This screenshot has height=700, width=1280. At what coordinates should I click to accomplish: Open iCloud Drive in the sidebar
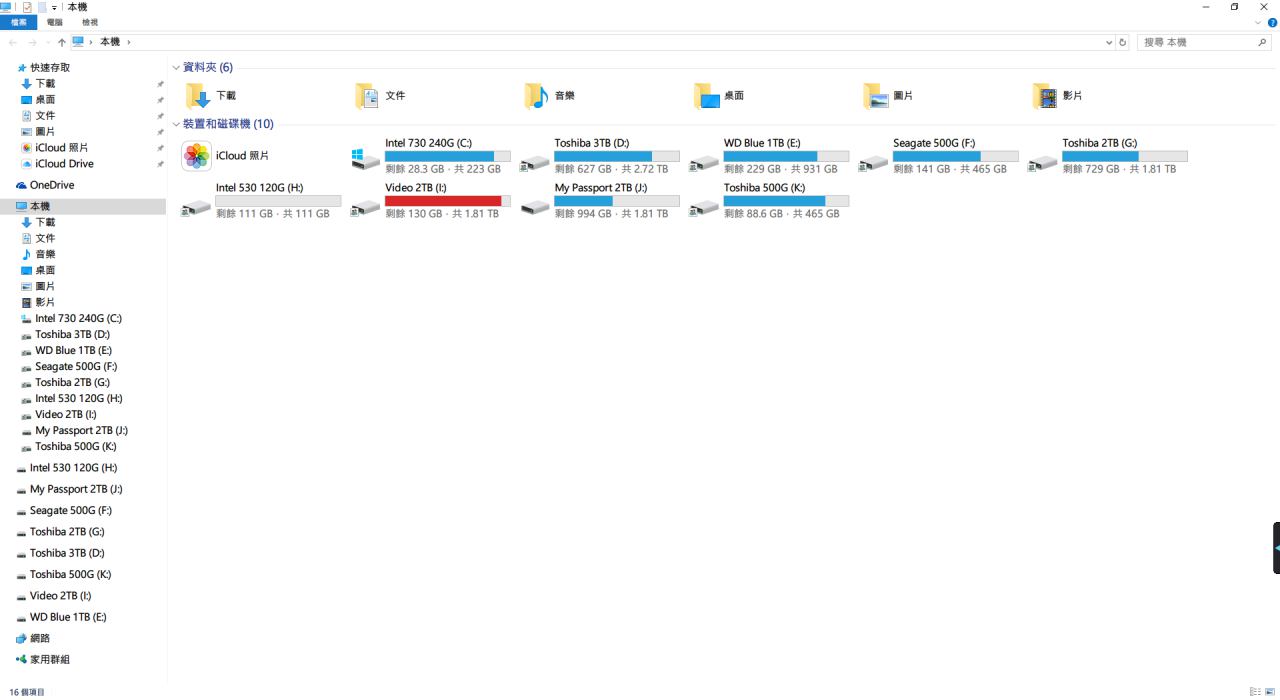click(58, 164)
